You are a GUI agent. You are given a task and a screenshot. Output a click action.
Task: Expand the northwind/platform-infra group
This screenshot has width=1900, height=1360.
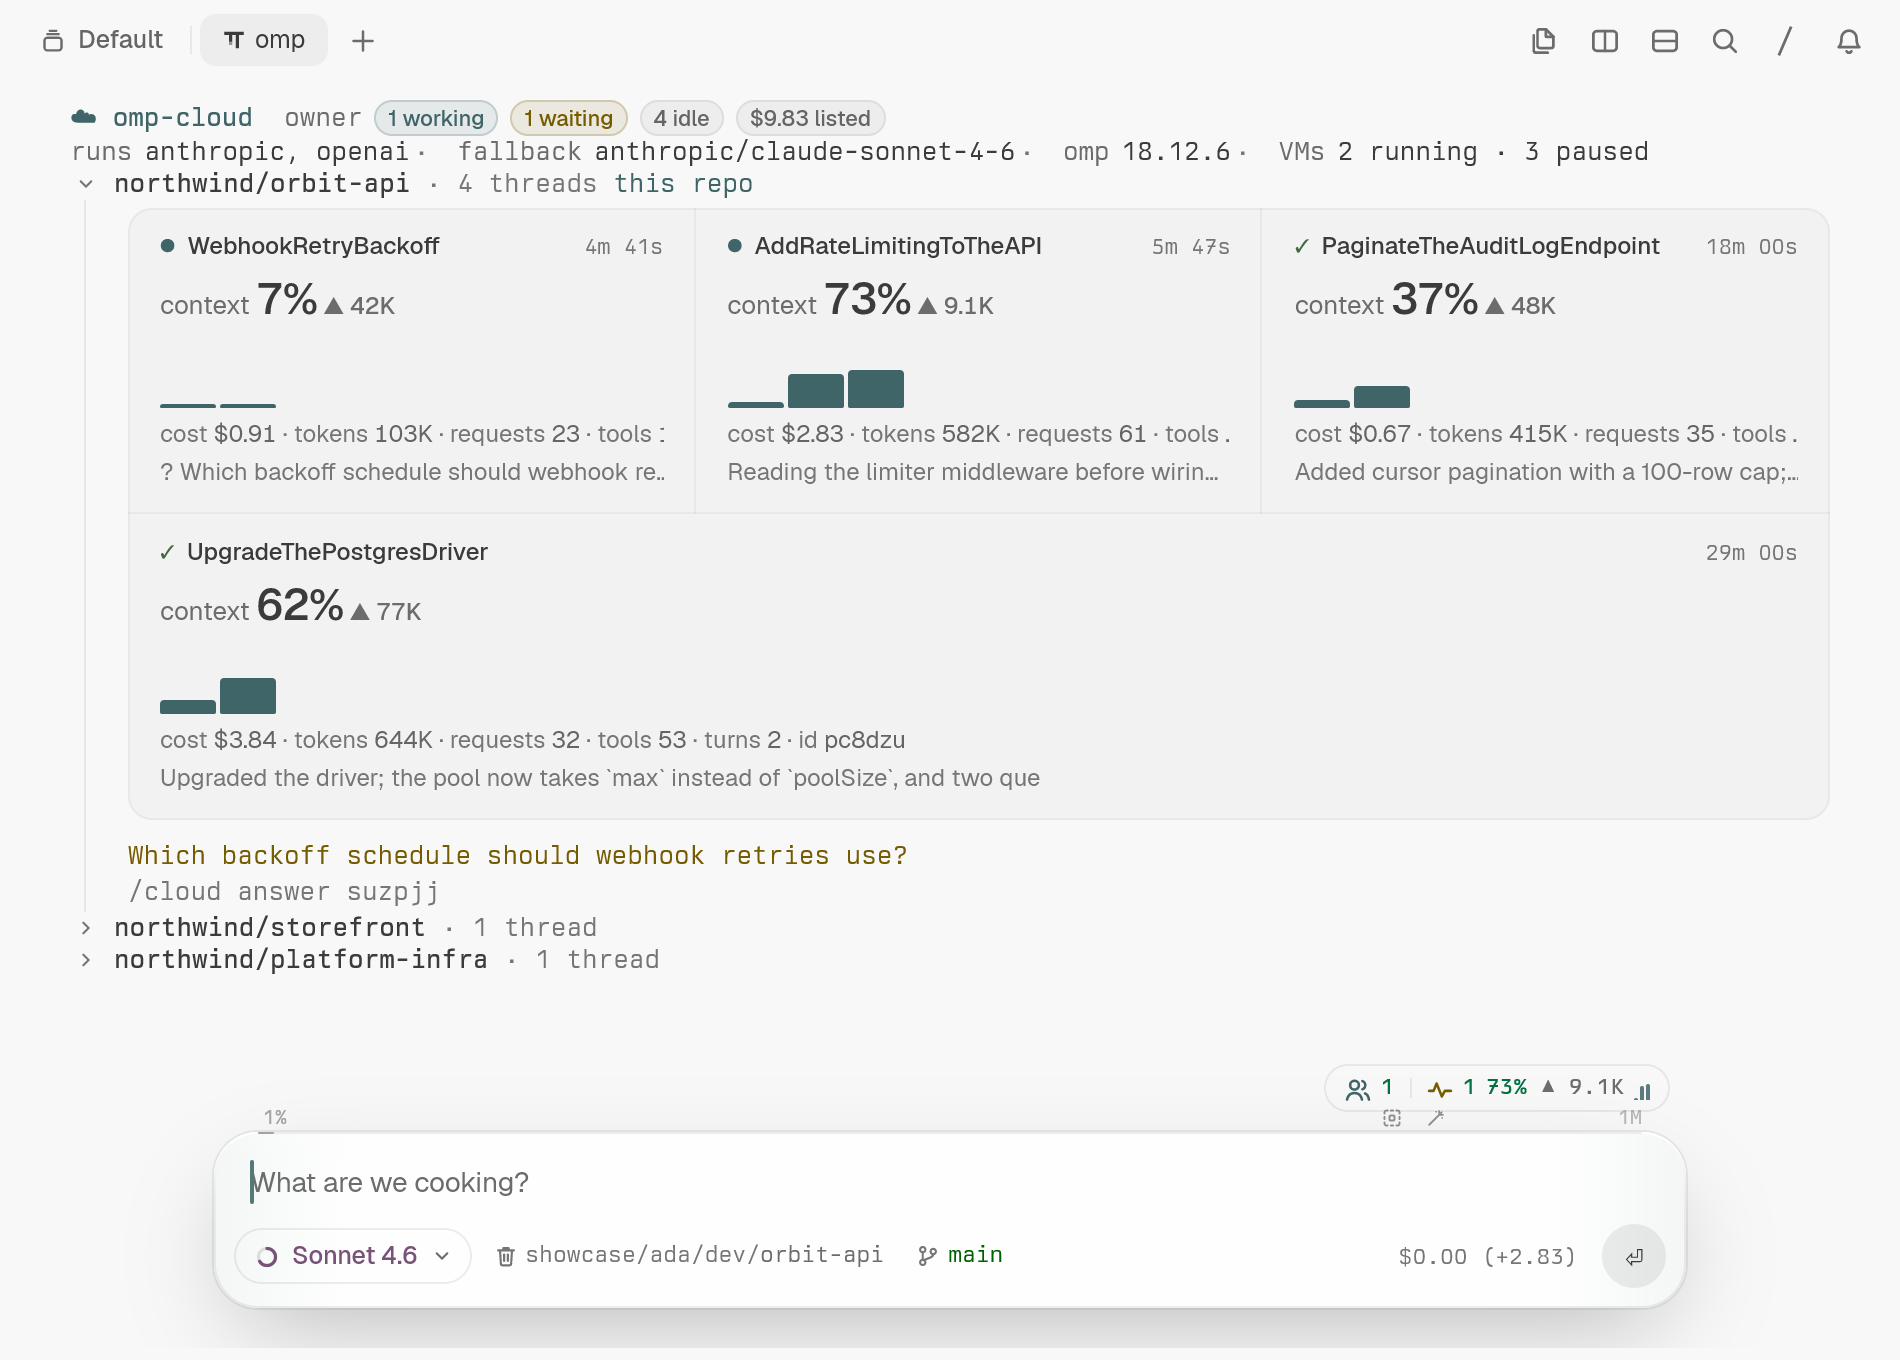pyautogui.click(x=87, y=960)
